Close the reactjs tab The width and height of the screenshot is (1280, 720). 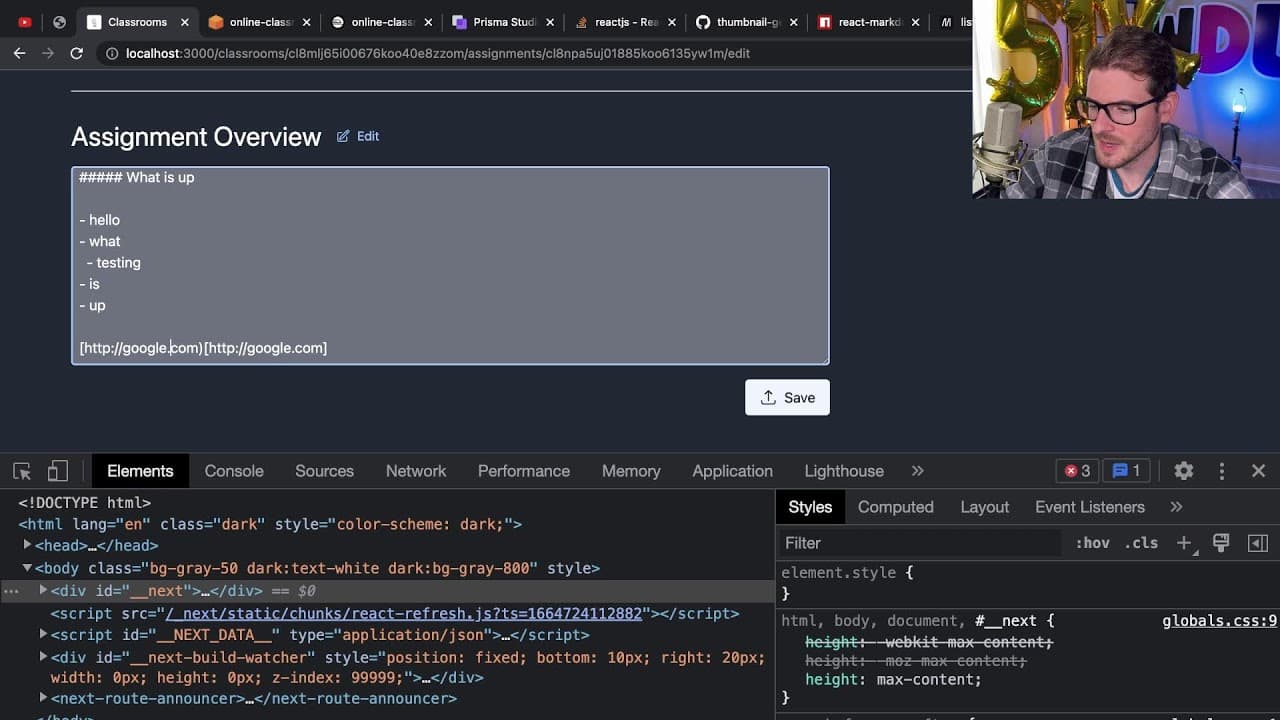pos(672,22)
